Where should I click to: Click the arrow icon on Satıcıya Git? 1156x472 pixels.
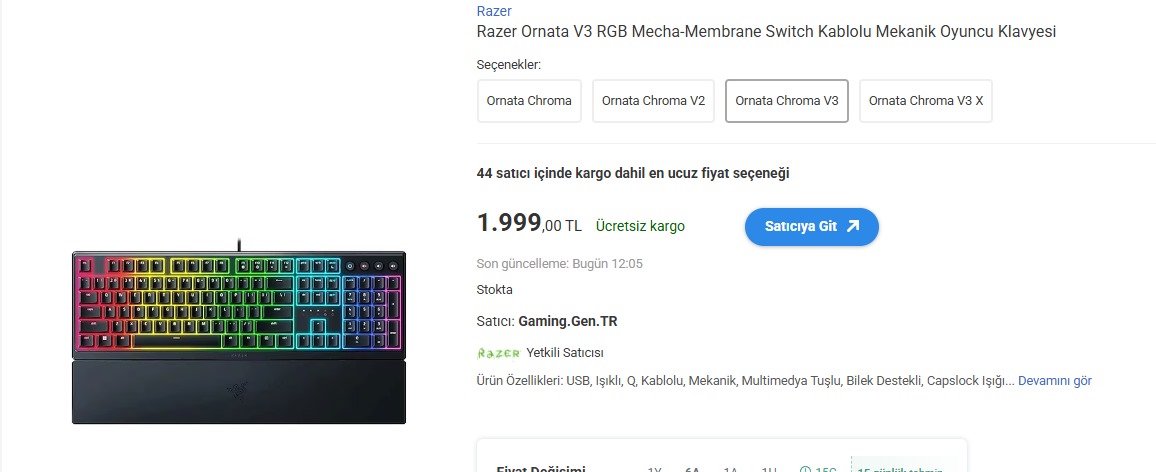[853, 226]
